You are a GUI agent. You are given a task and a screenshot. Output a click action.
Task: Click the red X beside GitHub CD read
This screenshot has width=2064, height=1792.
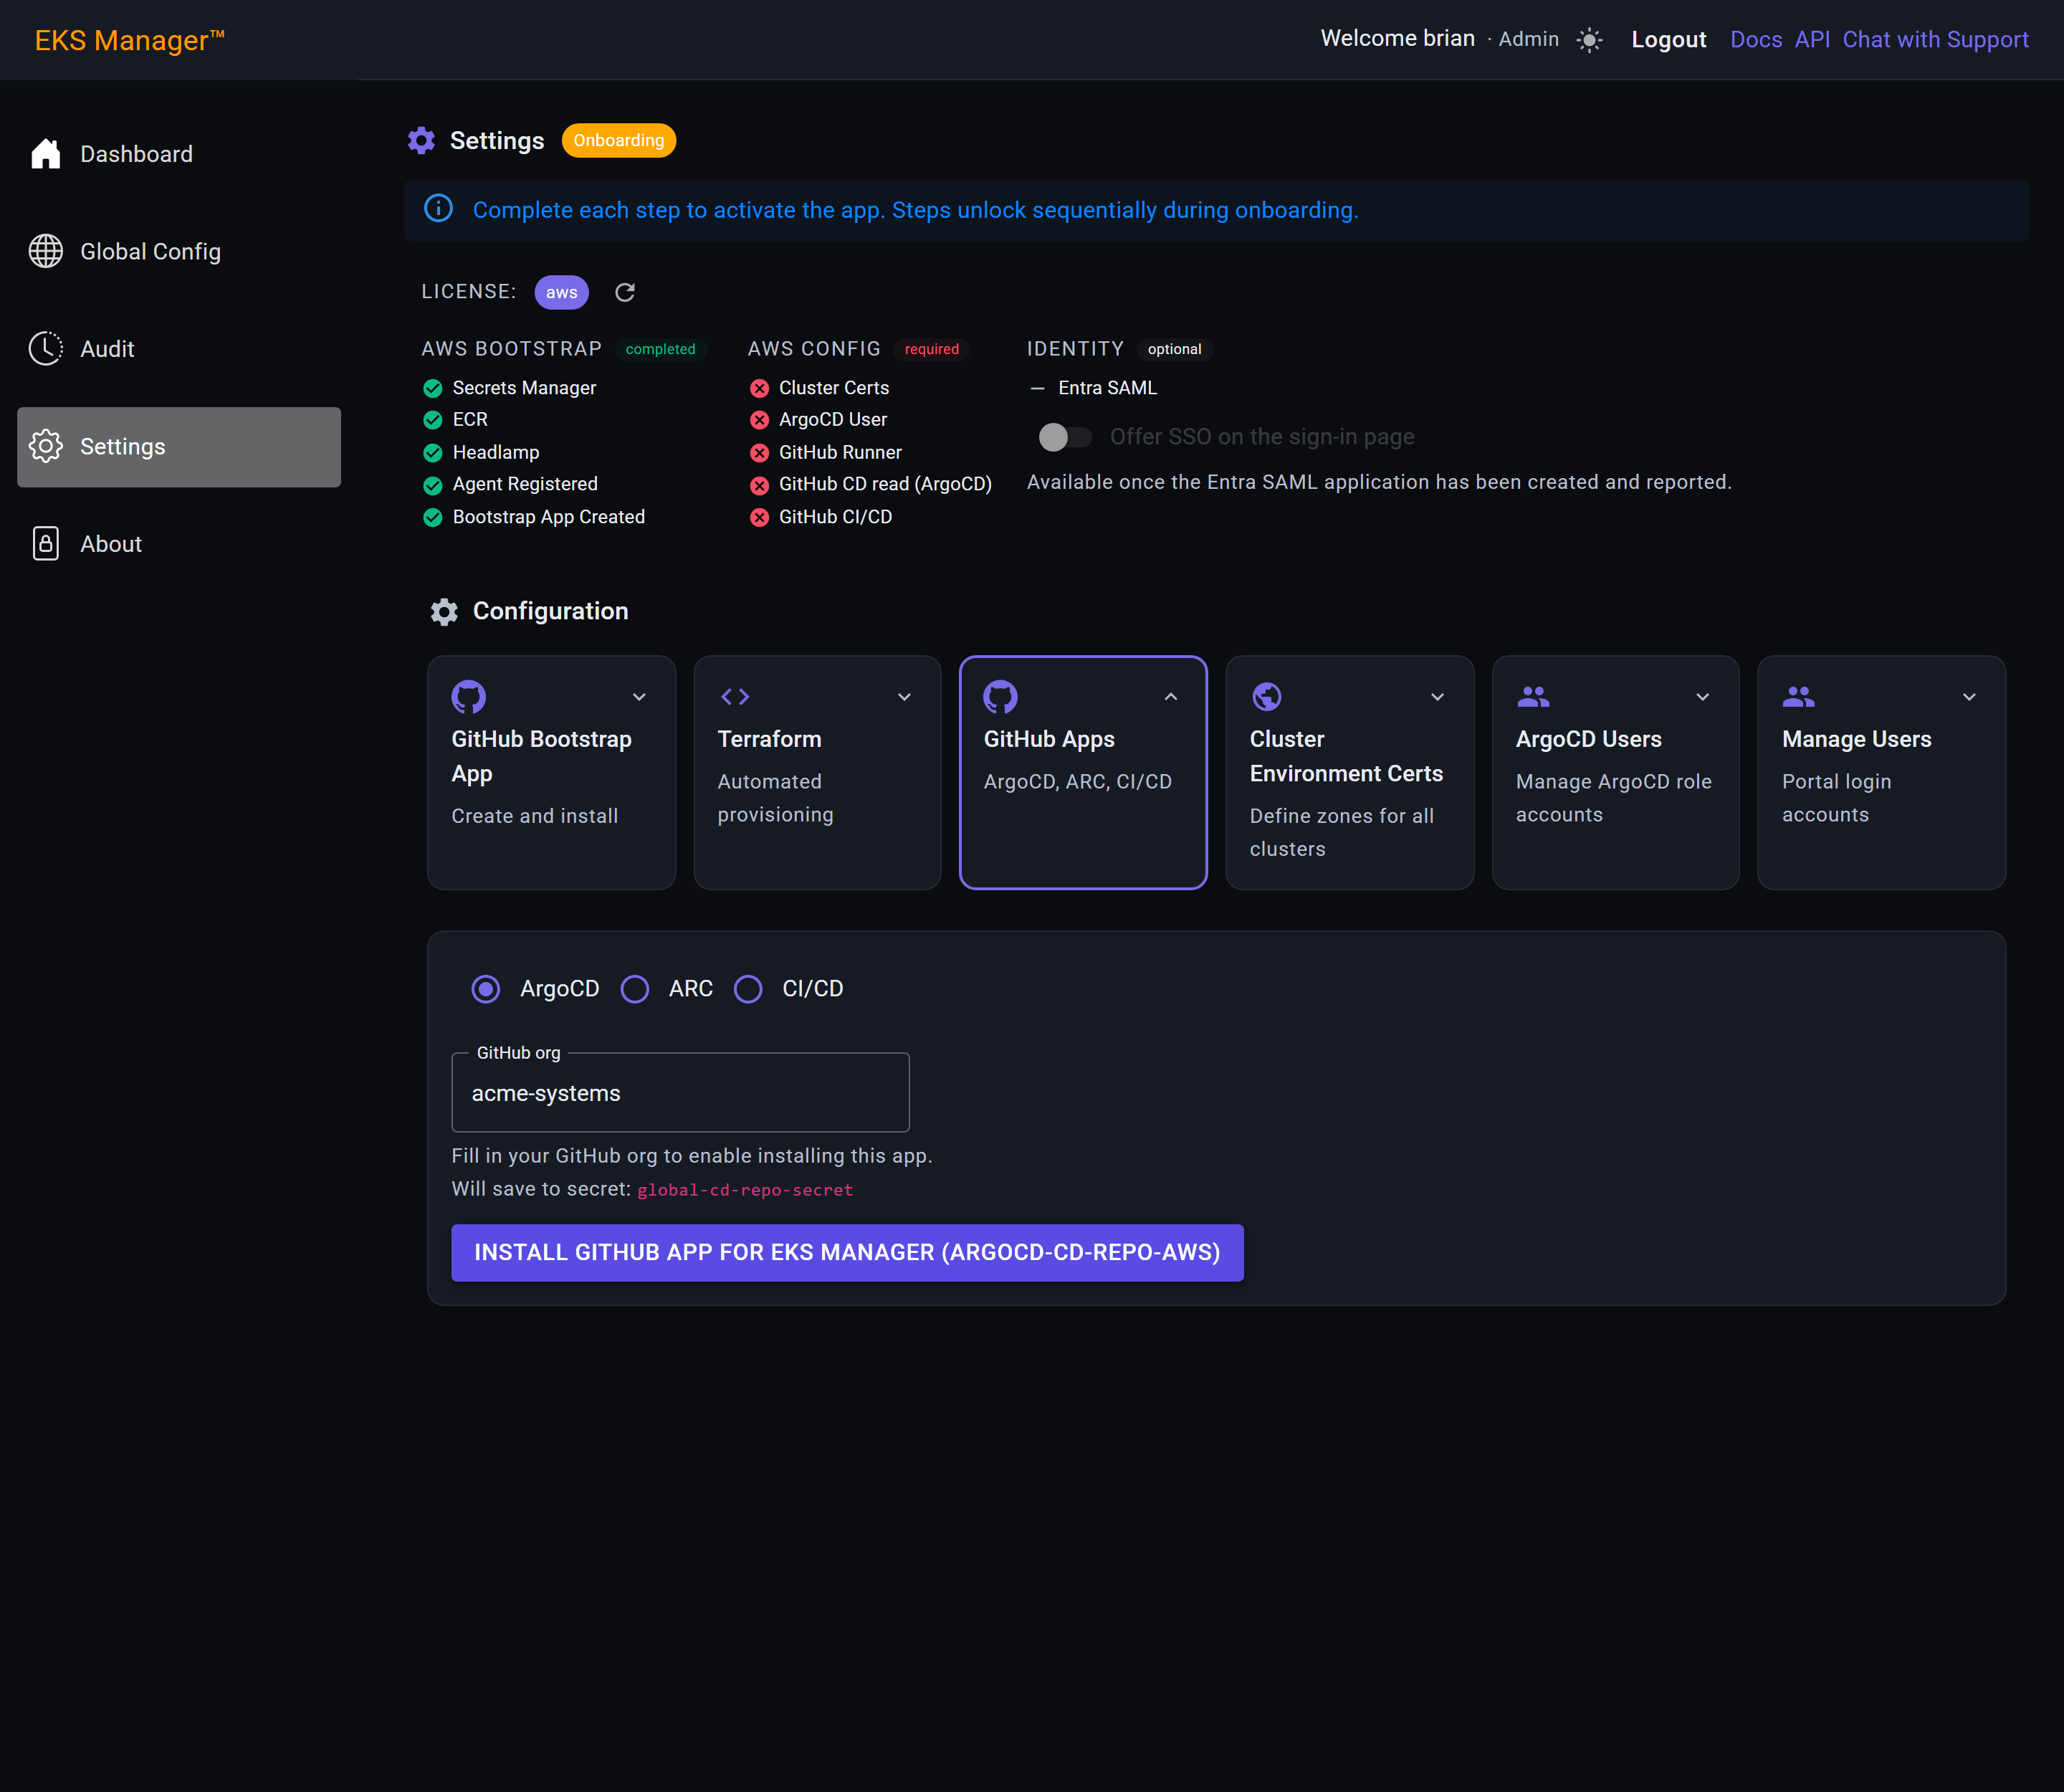tap(759, 485)
